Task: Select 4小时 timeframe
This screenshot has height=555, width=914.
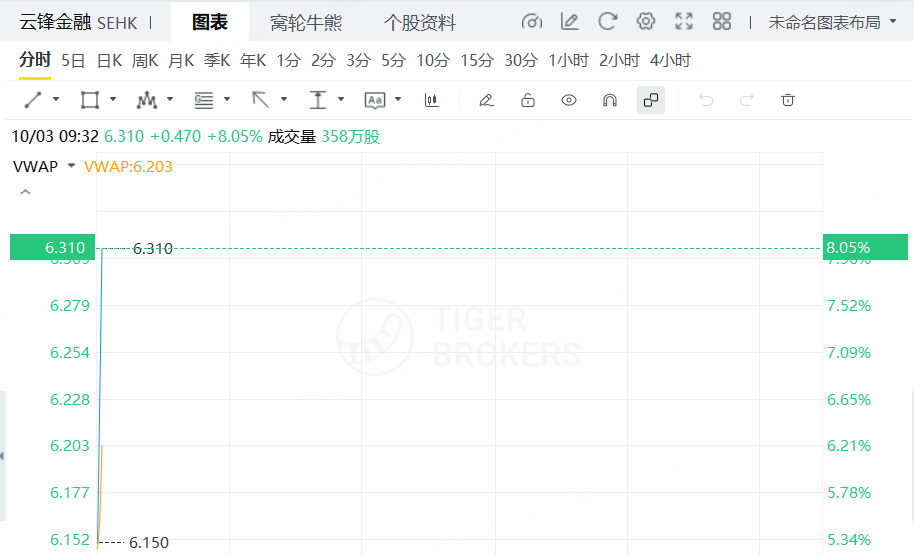Action: coord(670,60)
